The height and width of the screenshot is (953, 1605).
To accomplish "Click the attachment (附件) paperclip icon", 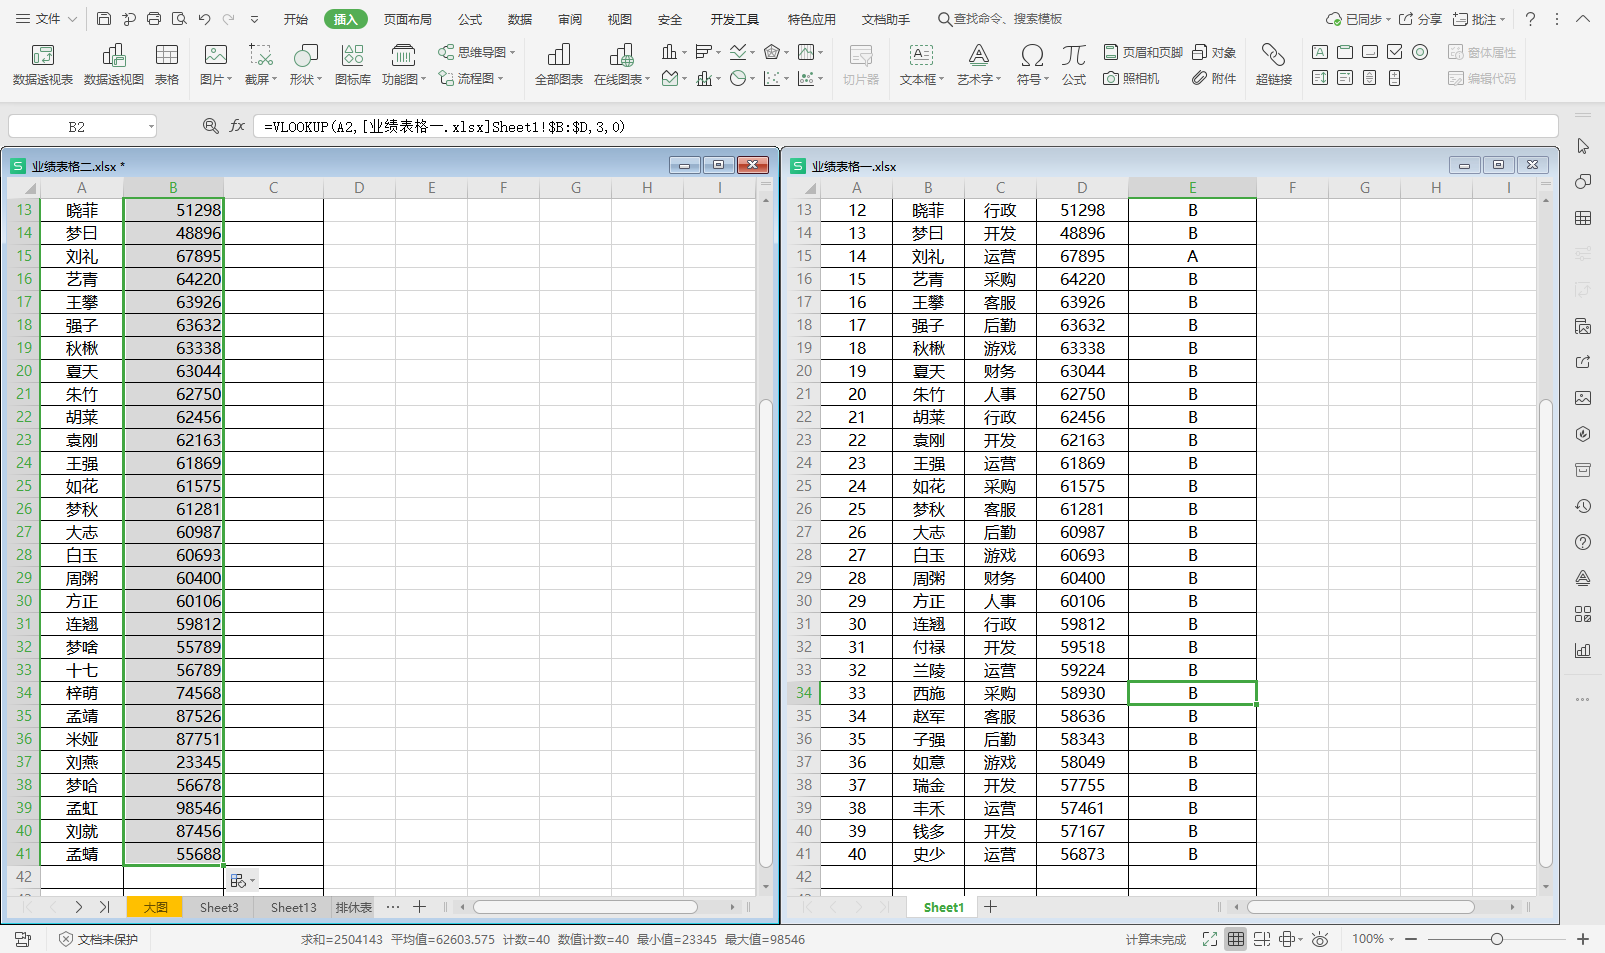I will (1214, 78).
